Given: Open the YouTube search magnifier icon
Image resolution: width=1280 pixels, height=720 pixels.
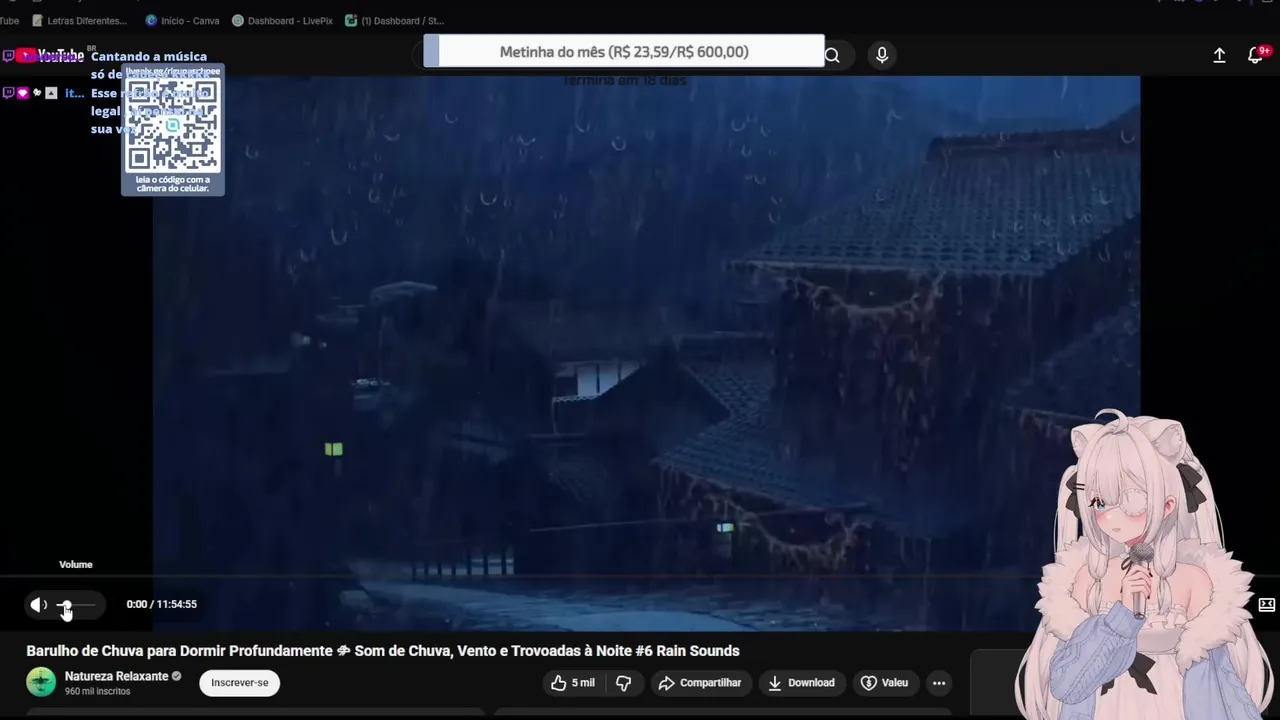Looking at the screenshot, I should click(x=832, y=56).
